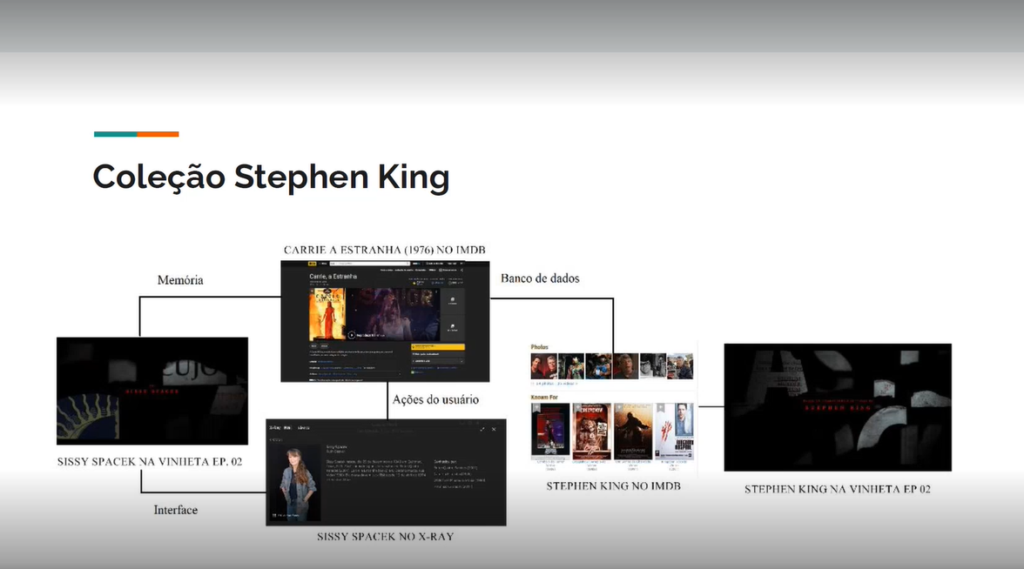Select the Sissy Spacek vignette frame image
The height and width of the screenshot is (569, 1024).
pos(152,391)
